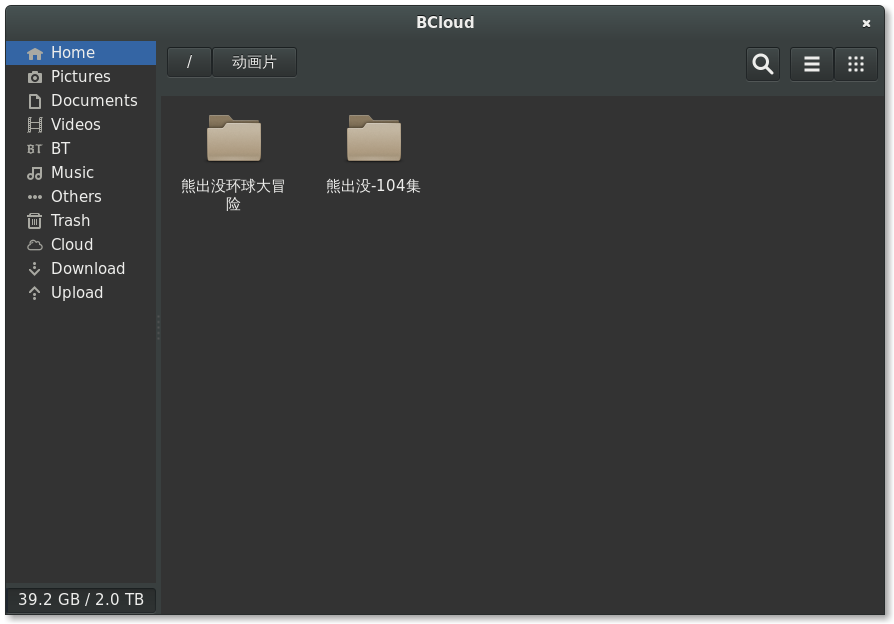
Task: Go to the Download tasks page
Action: 87,269
